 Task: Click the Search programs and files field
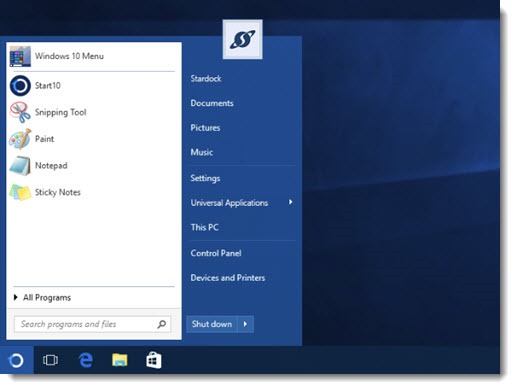click(92, 324)
